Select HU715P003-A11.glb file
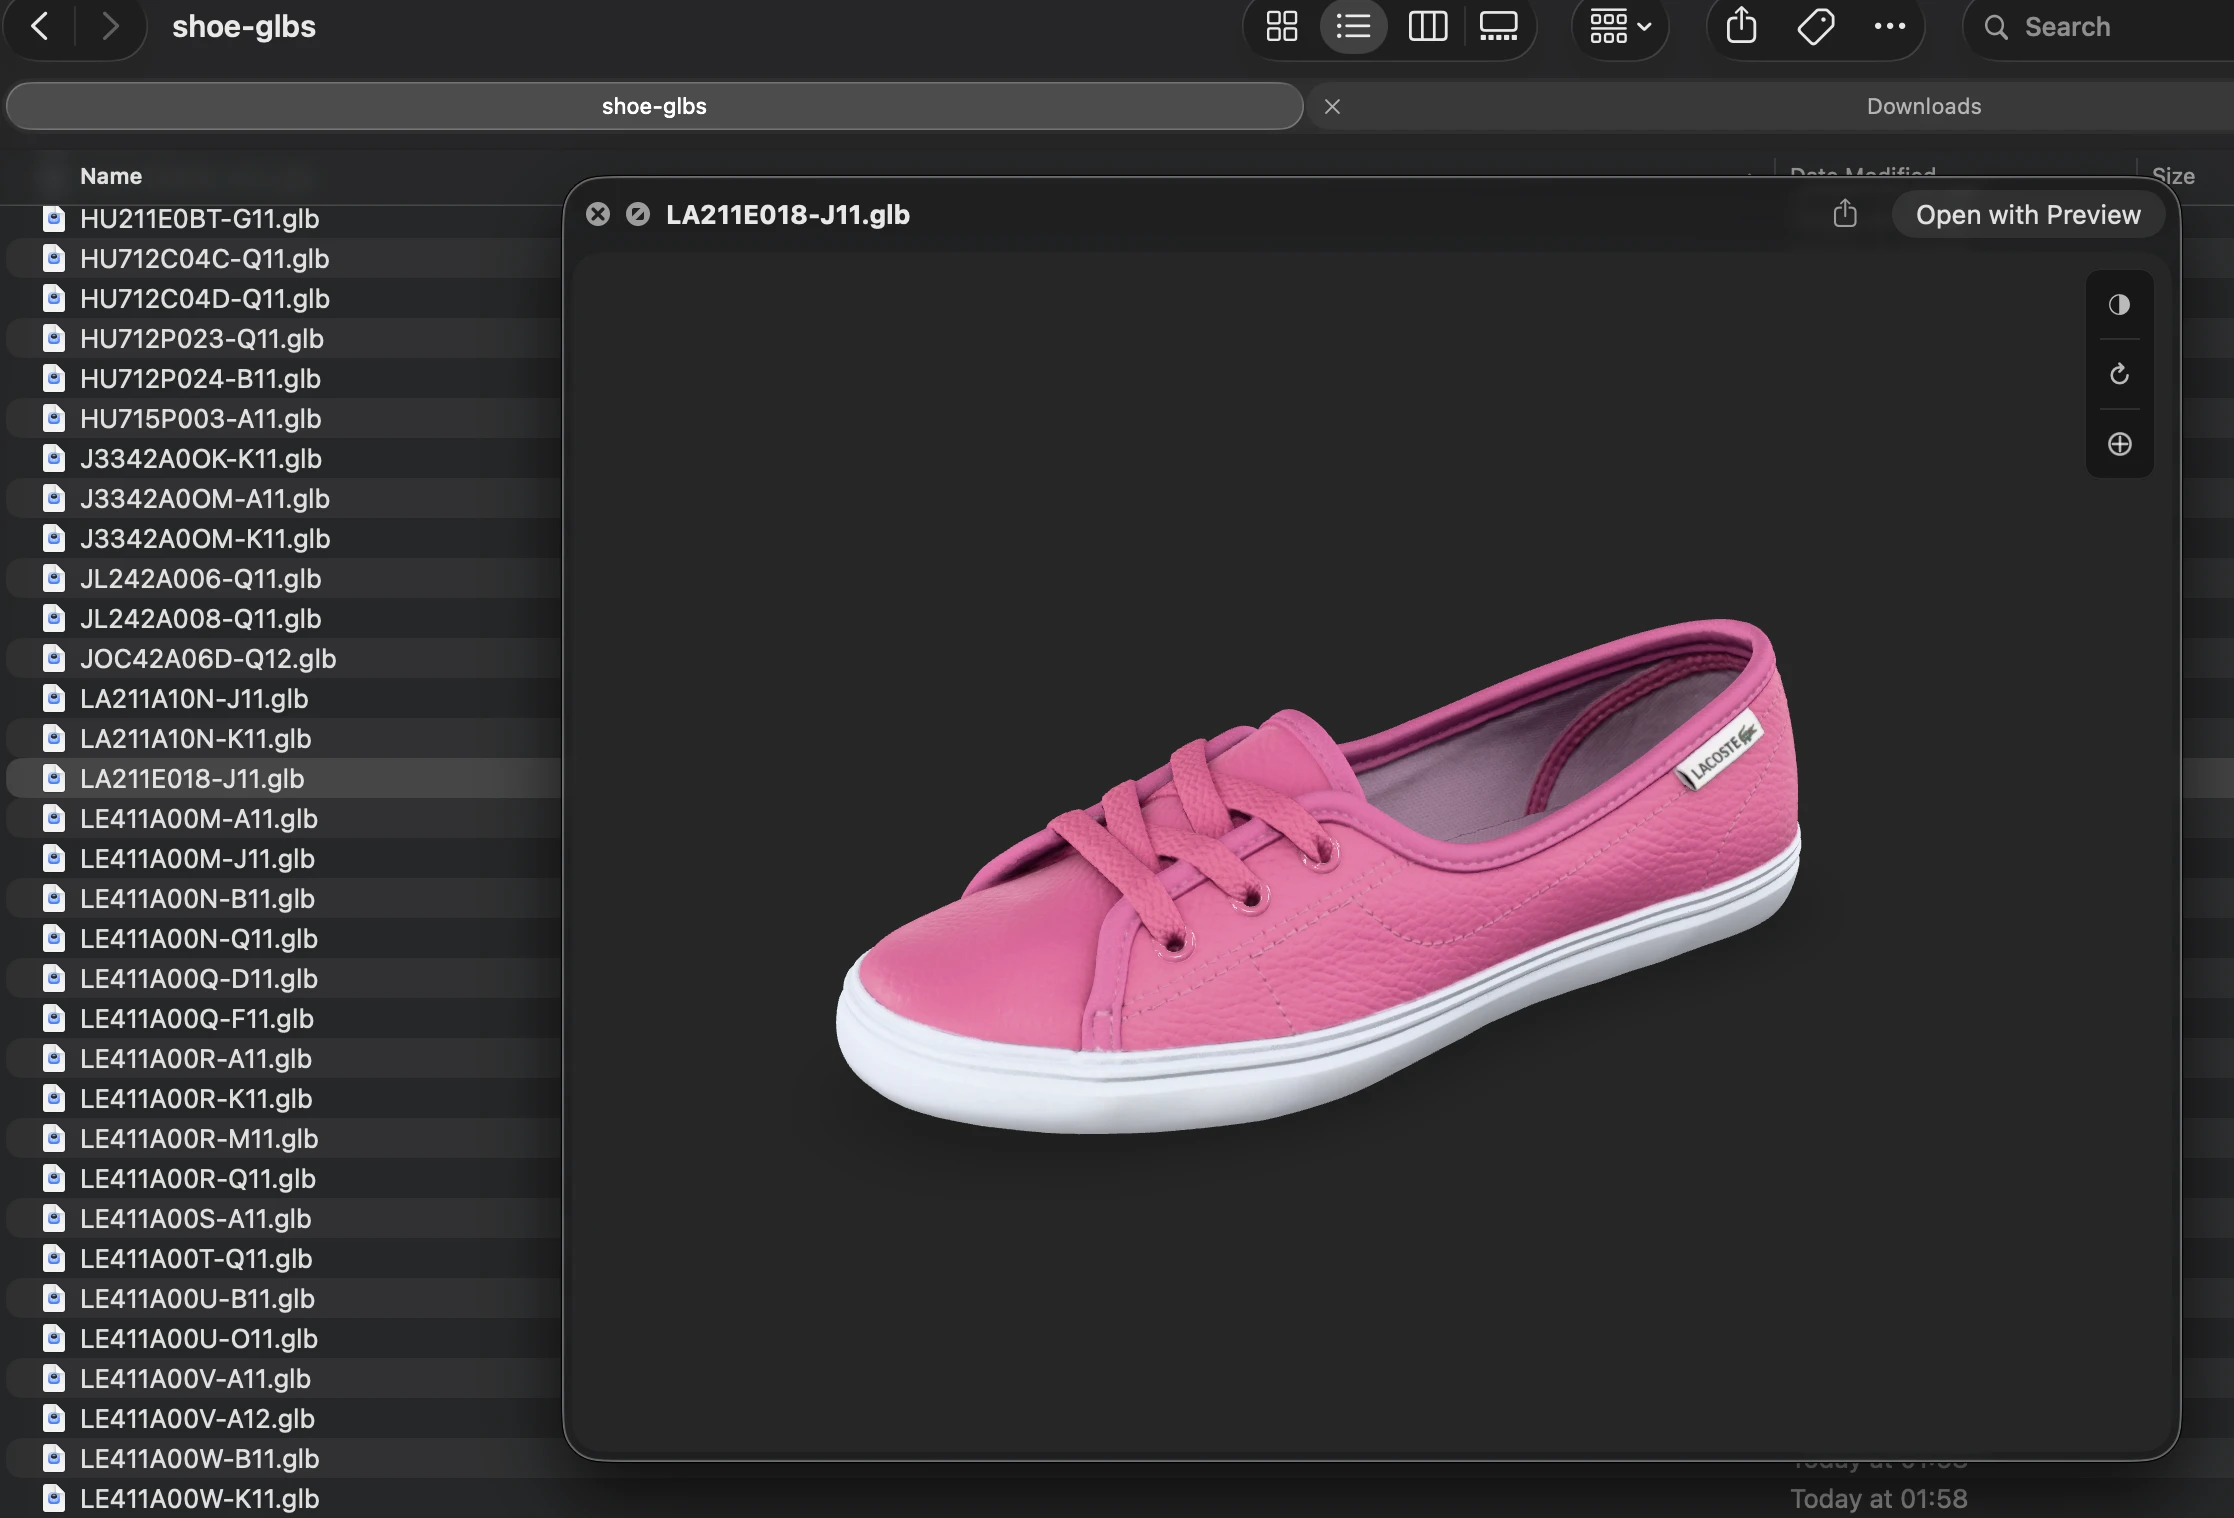The height and width of the screenshot is (1518, 2234). 200,418
